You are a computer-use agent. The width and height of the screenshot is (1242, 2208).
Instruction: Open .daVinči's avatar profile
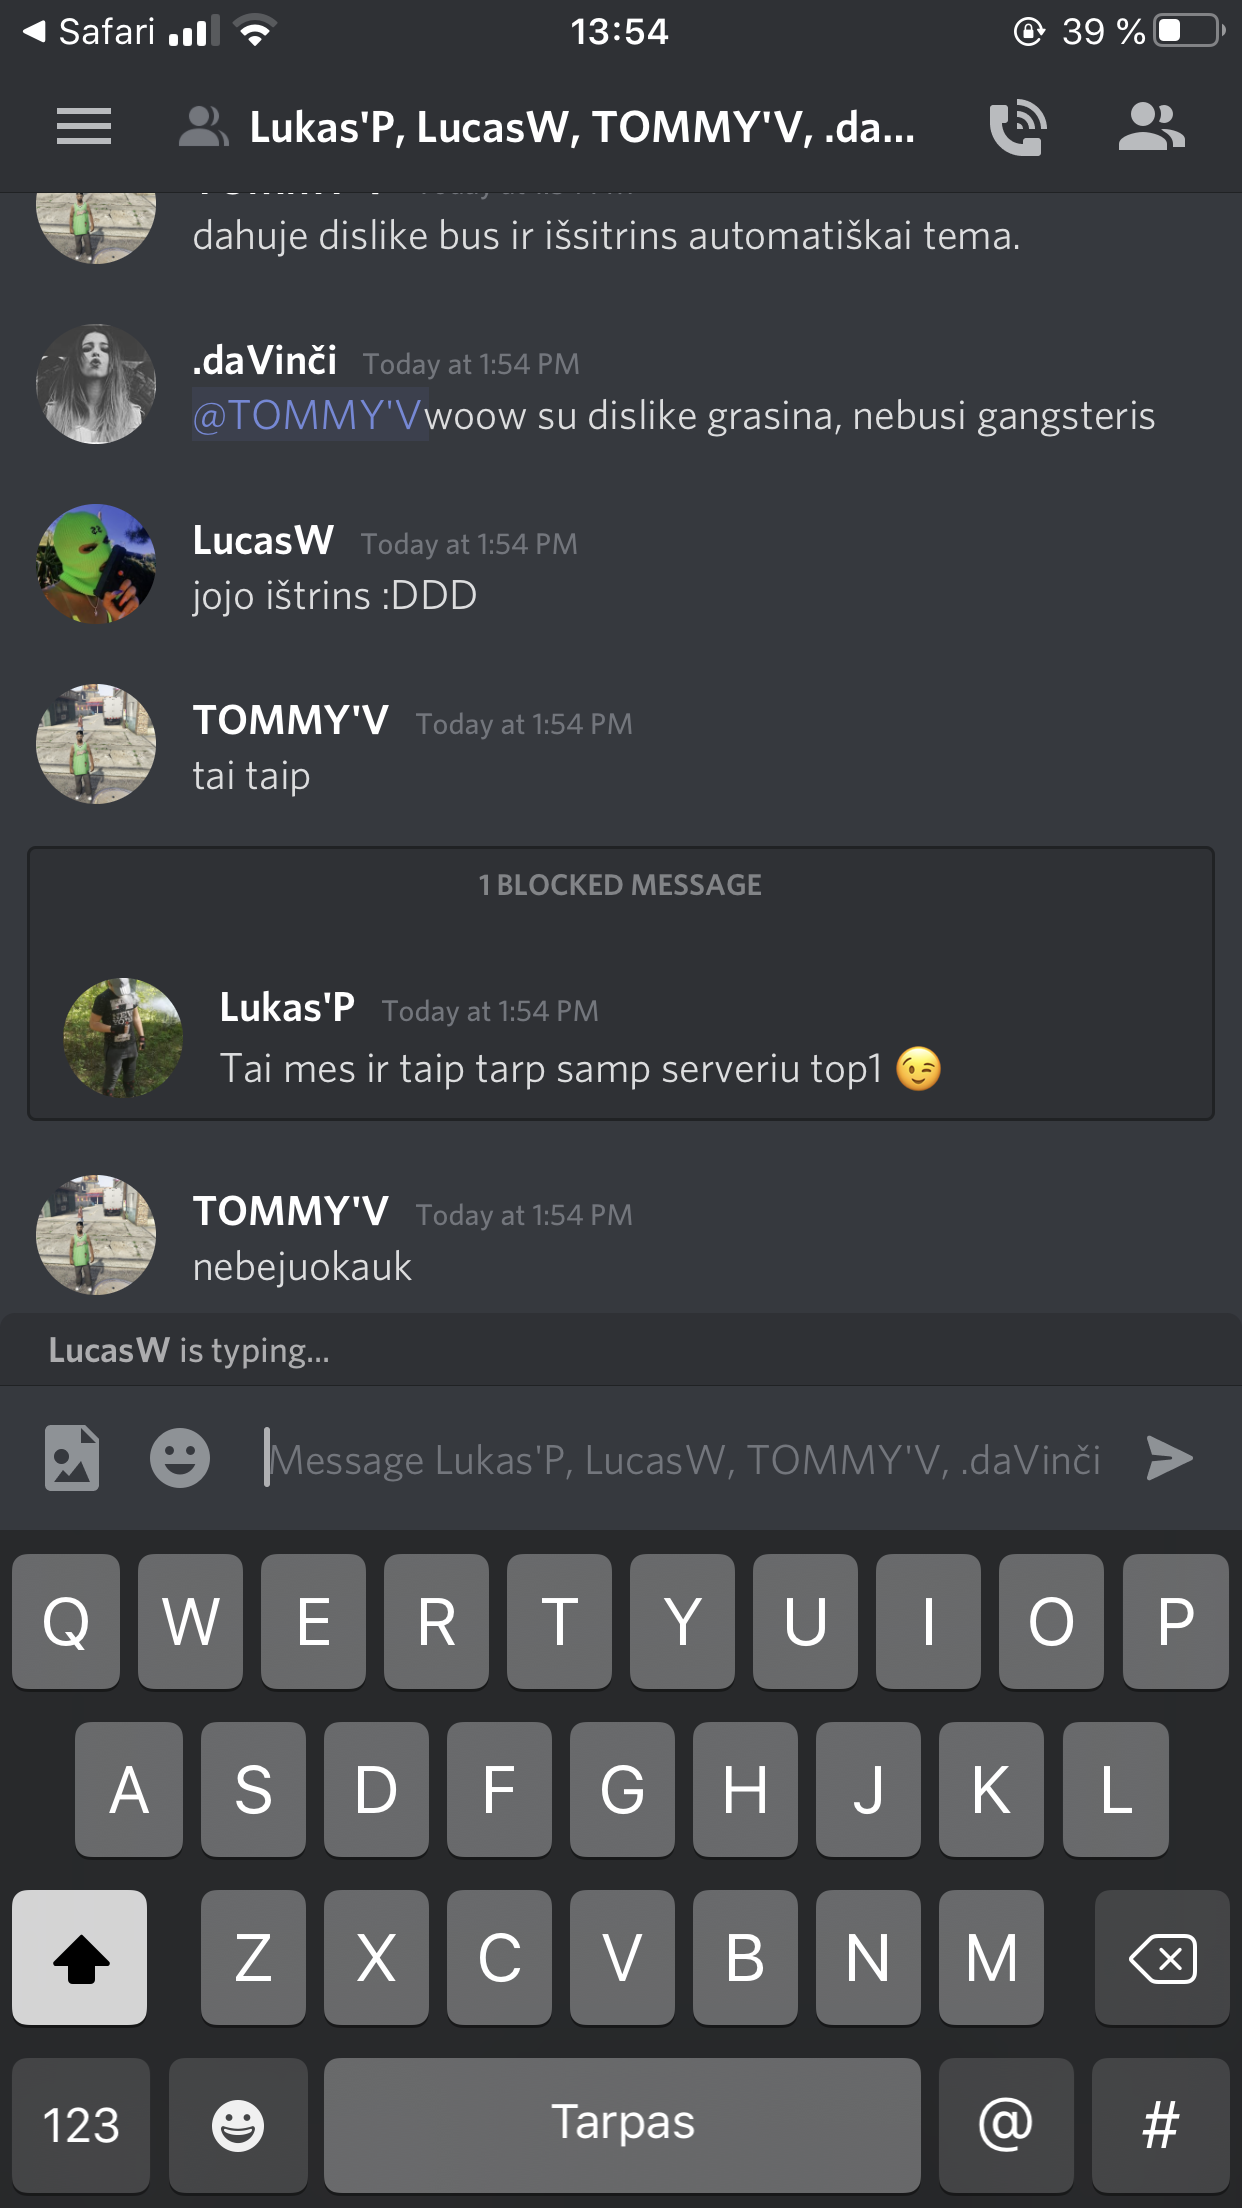96,384
